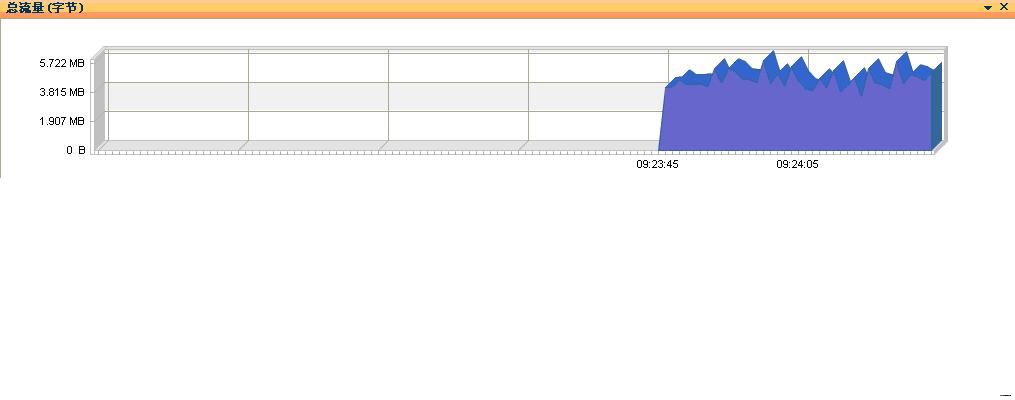Click the highest blue peak near 09:24:05

[x=773, y=55]
